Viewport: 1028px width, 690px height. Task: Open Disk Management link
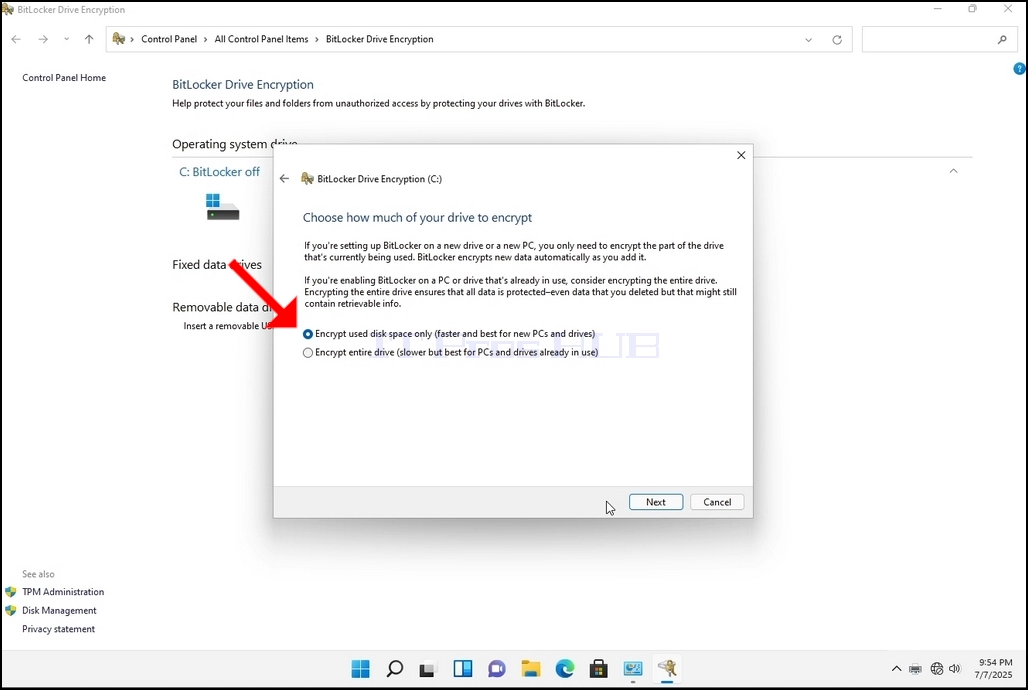[x=59, y=610]
